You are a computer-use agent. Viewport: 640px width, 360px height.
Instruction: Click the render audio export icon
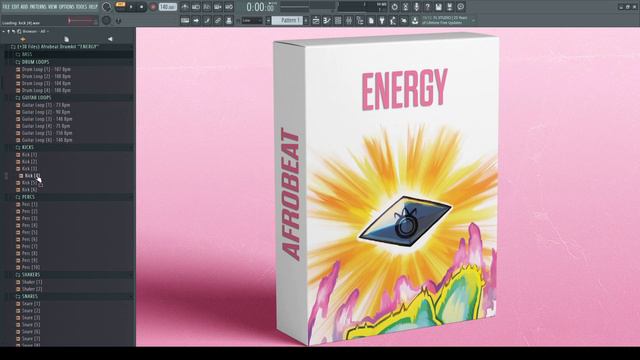click(449, 7)
